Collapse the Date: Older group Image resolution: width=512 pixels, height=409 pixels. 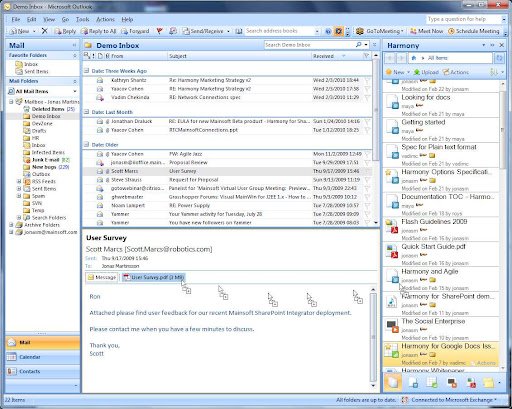[x=87, y=145]
